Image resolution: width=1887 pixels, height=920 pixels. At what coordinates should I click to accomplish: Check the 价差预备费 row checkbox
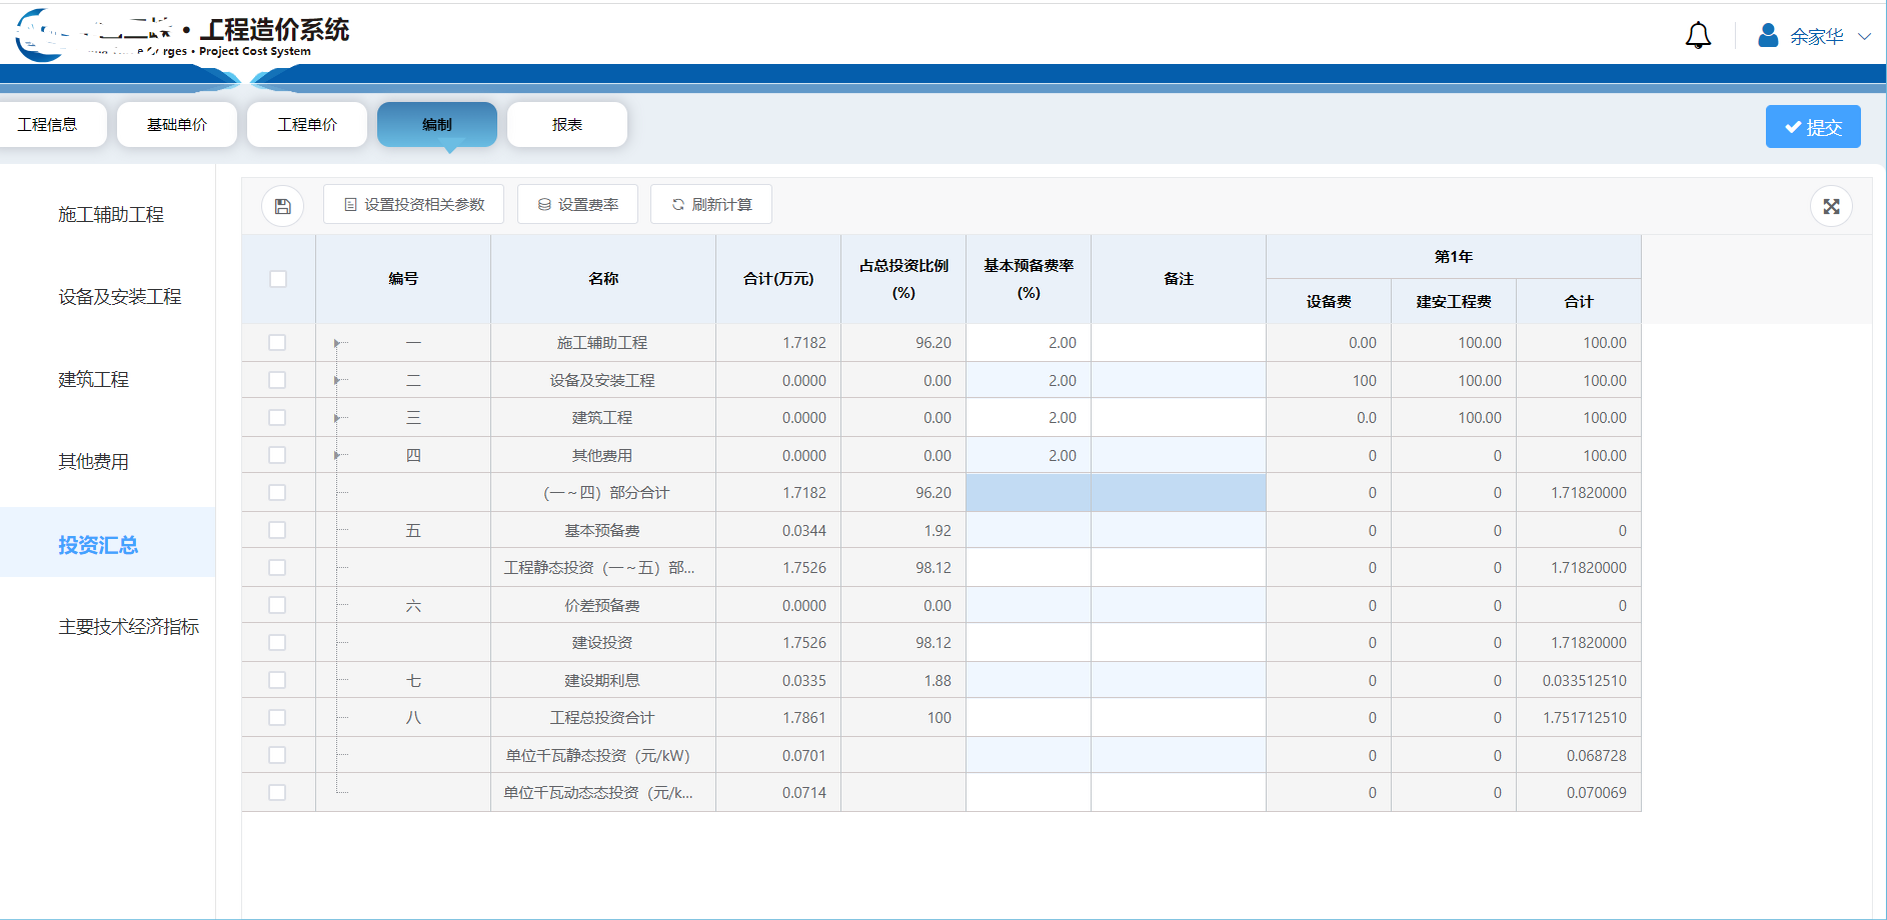278,605
